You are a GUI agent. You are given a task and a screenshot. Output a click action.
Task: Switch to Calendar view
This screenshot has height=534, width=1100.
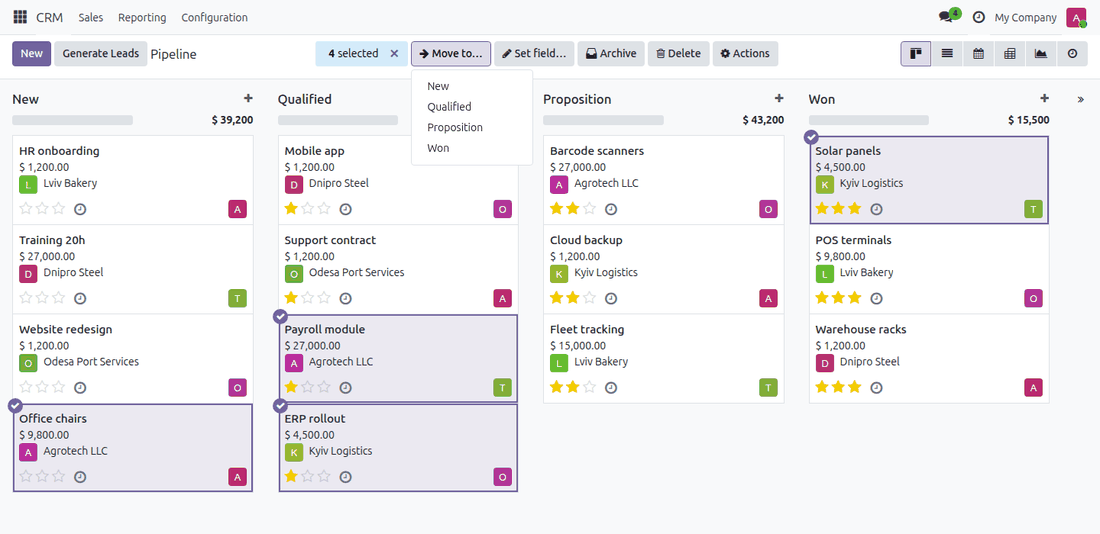[x=978, y=53]
